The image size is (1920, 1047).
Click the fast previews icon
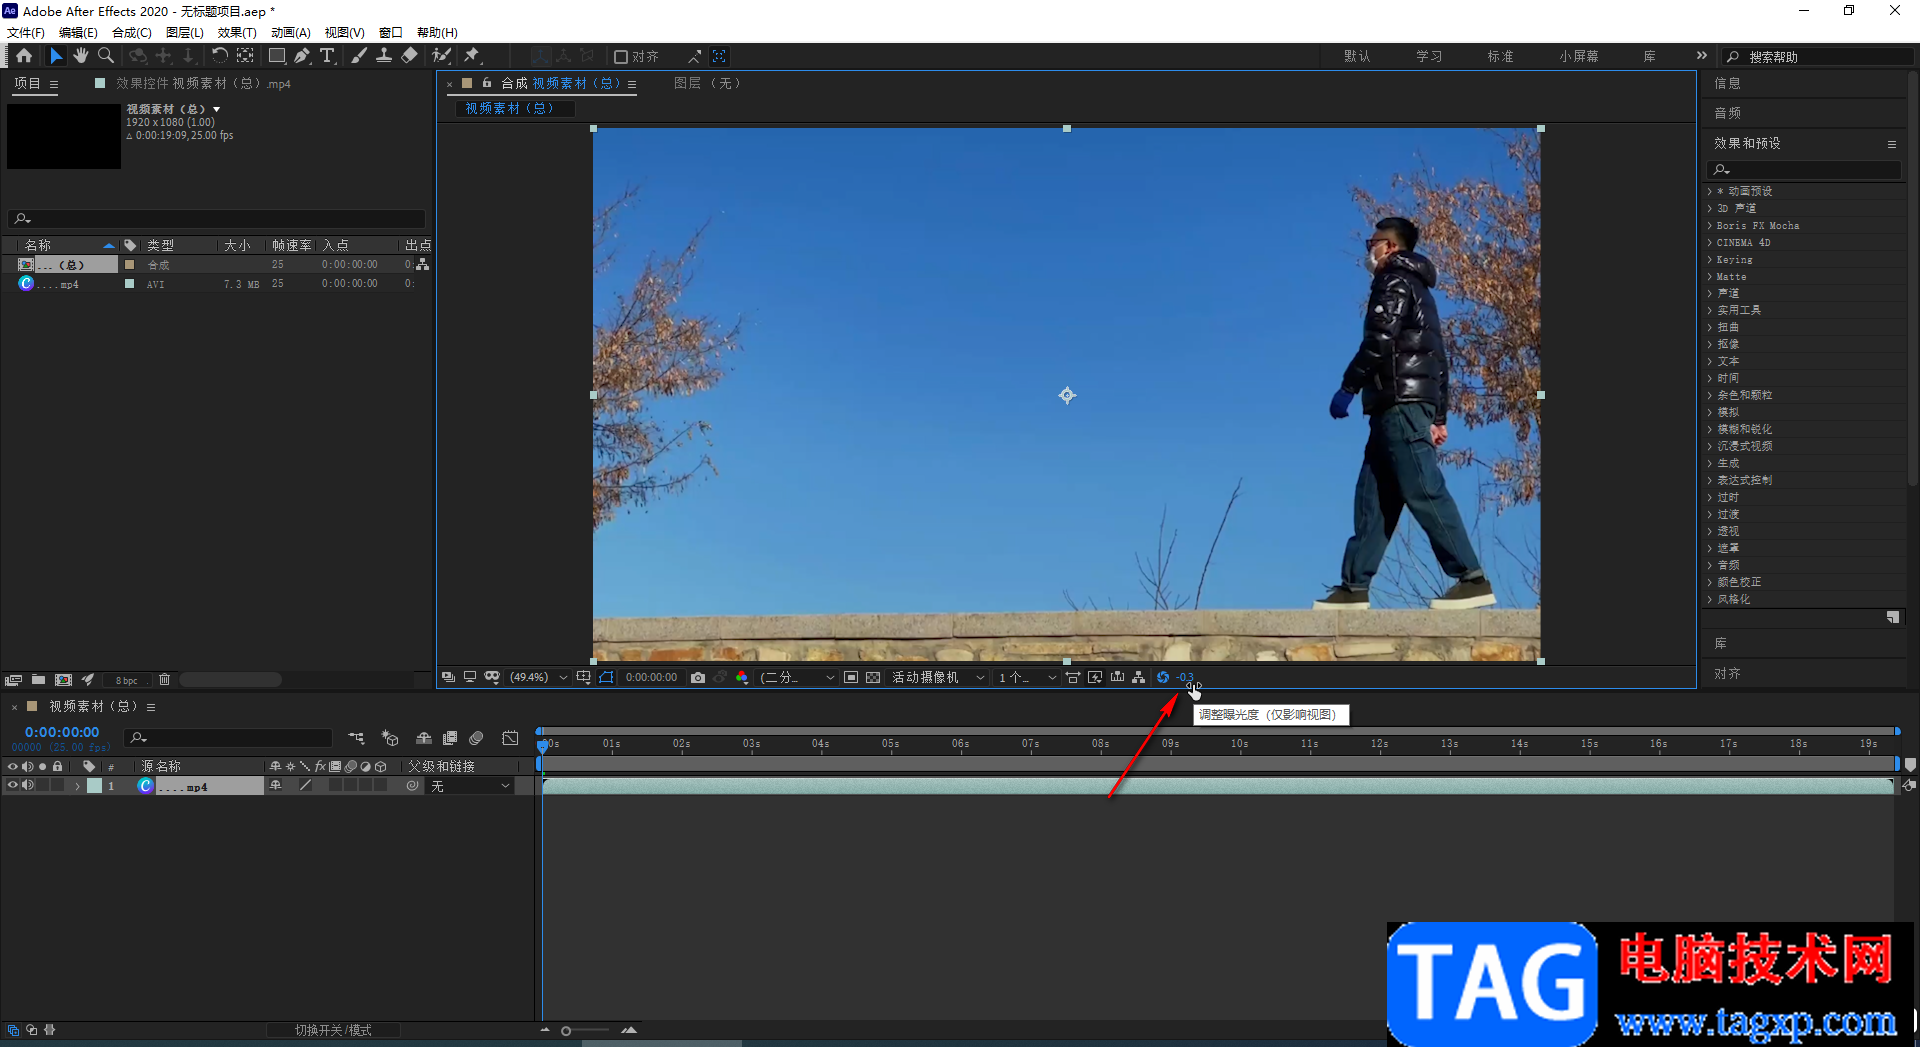(1095, 677)
